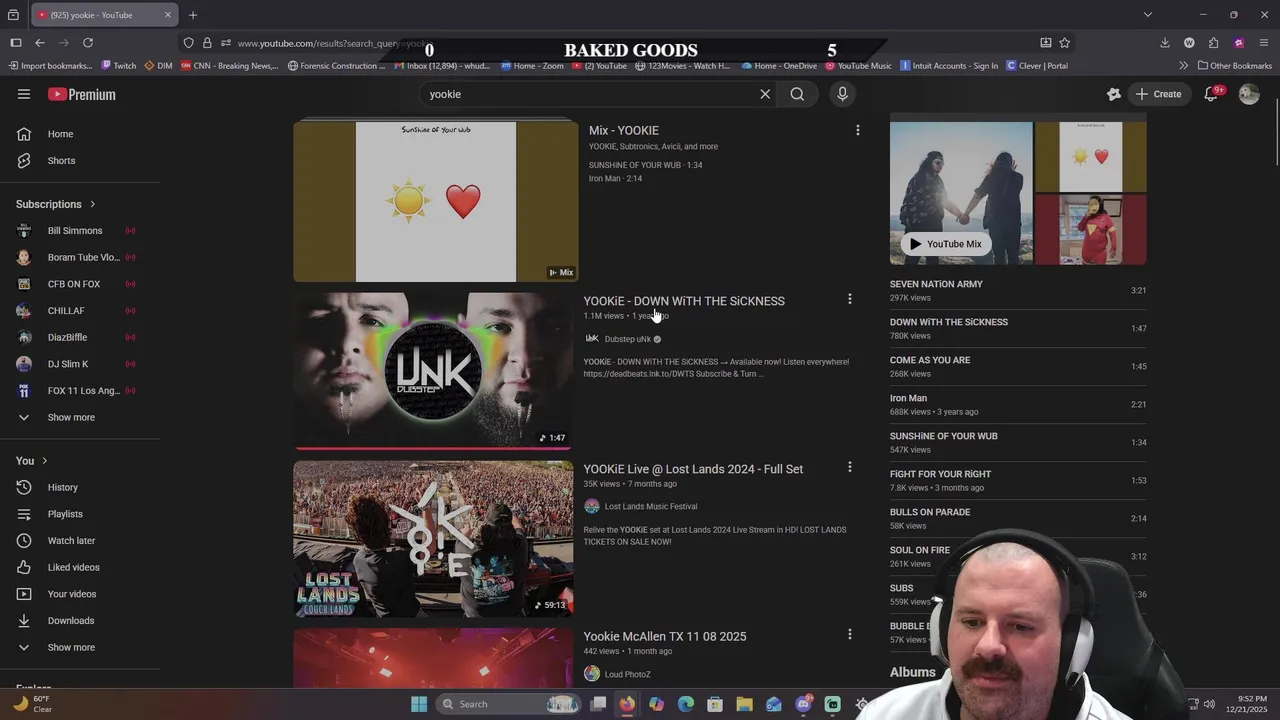The image size is (1280, 720).
Task: Open options for Yookie McAllen result
Action: click(x=850, y=634)
